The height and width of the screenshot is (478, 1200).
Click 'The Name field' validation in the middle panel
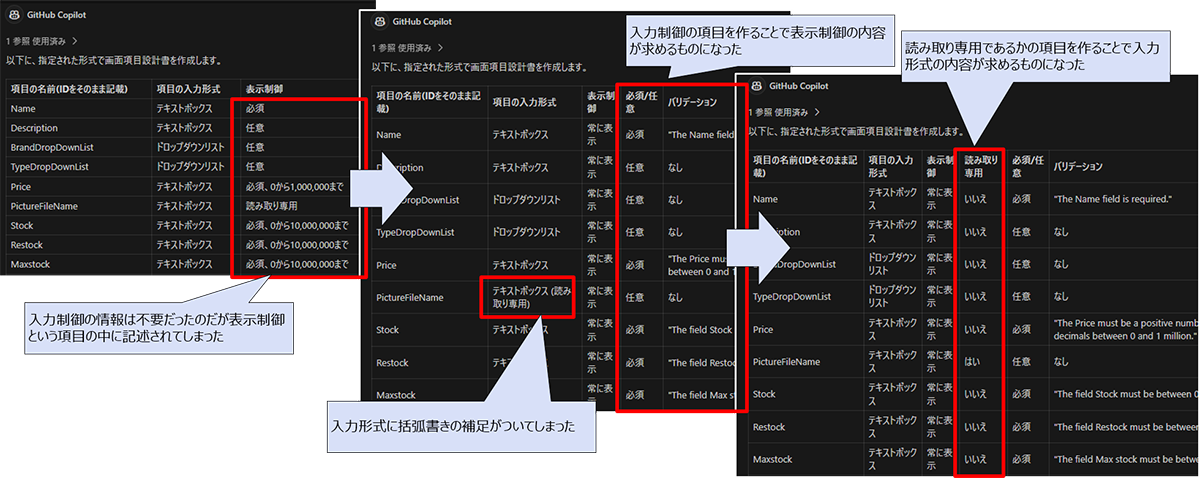click(x=702, y=134)
